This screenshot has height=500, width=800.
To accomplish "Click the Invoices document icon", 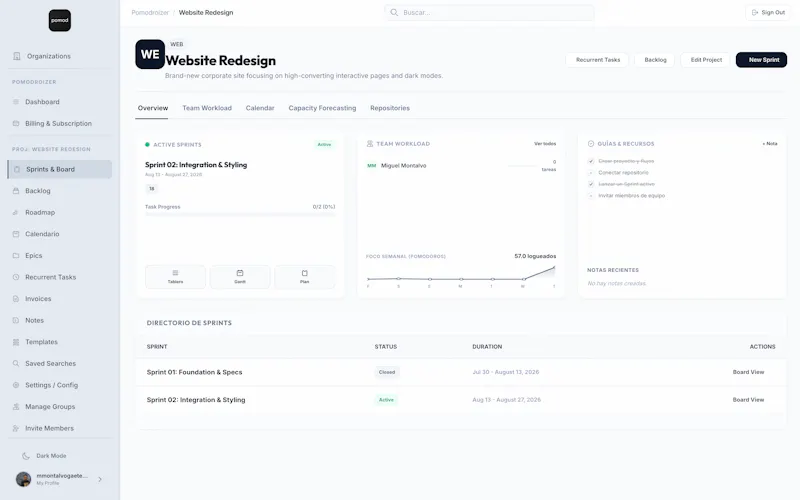I will (16, 299).
